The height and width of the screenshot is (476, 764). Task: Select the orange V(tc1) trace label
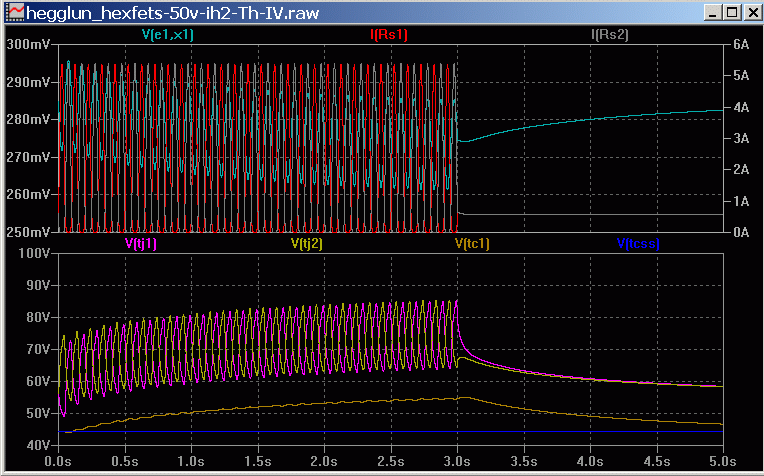coord(472,243)
